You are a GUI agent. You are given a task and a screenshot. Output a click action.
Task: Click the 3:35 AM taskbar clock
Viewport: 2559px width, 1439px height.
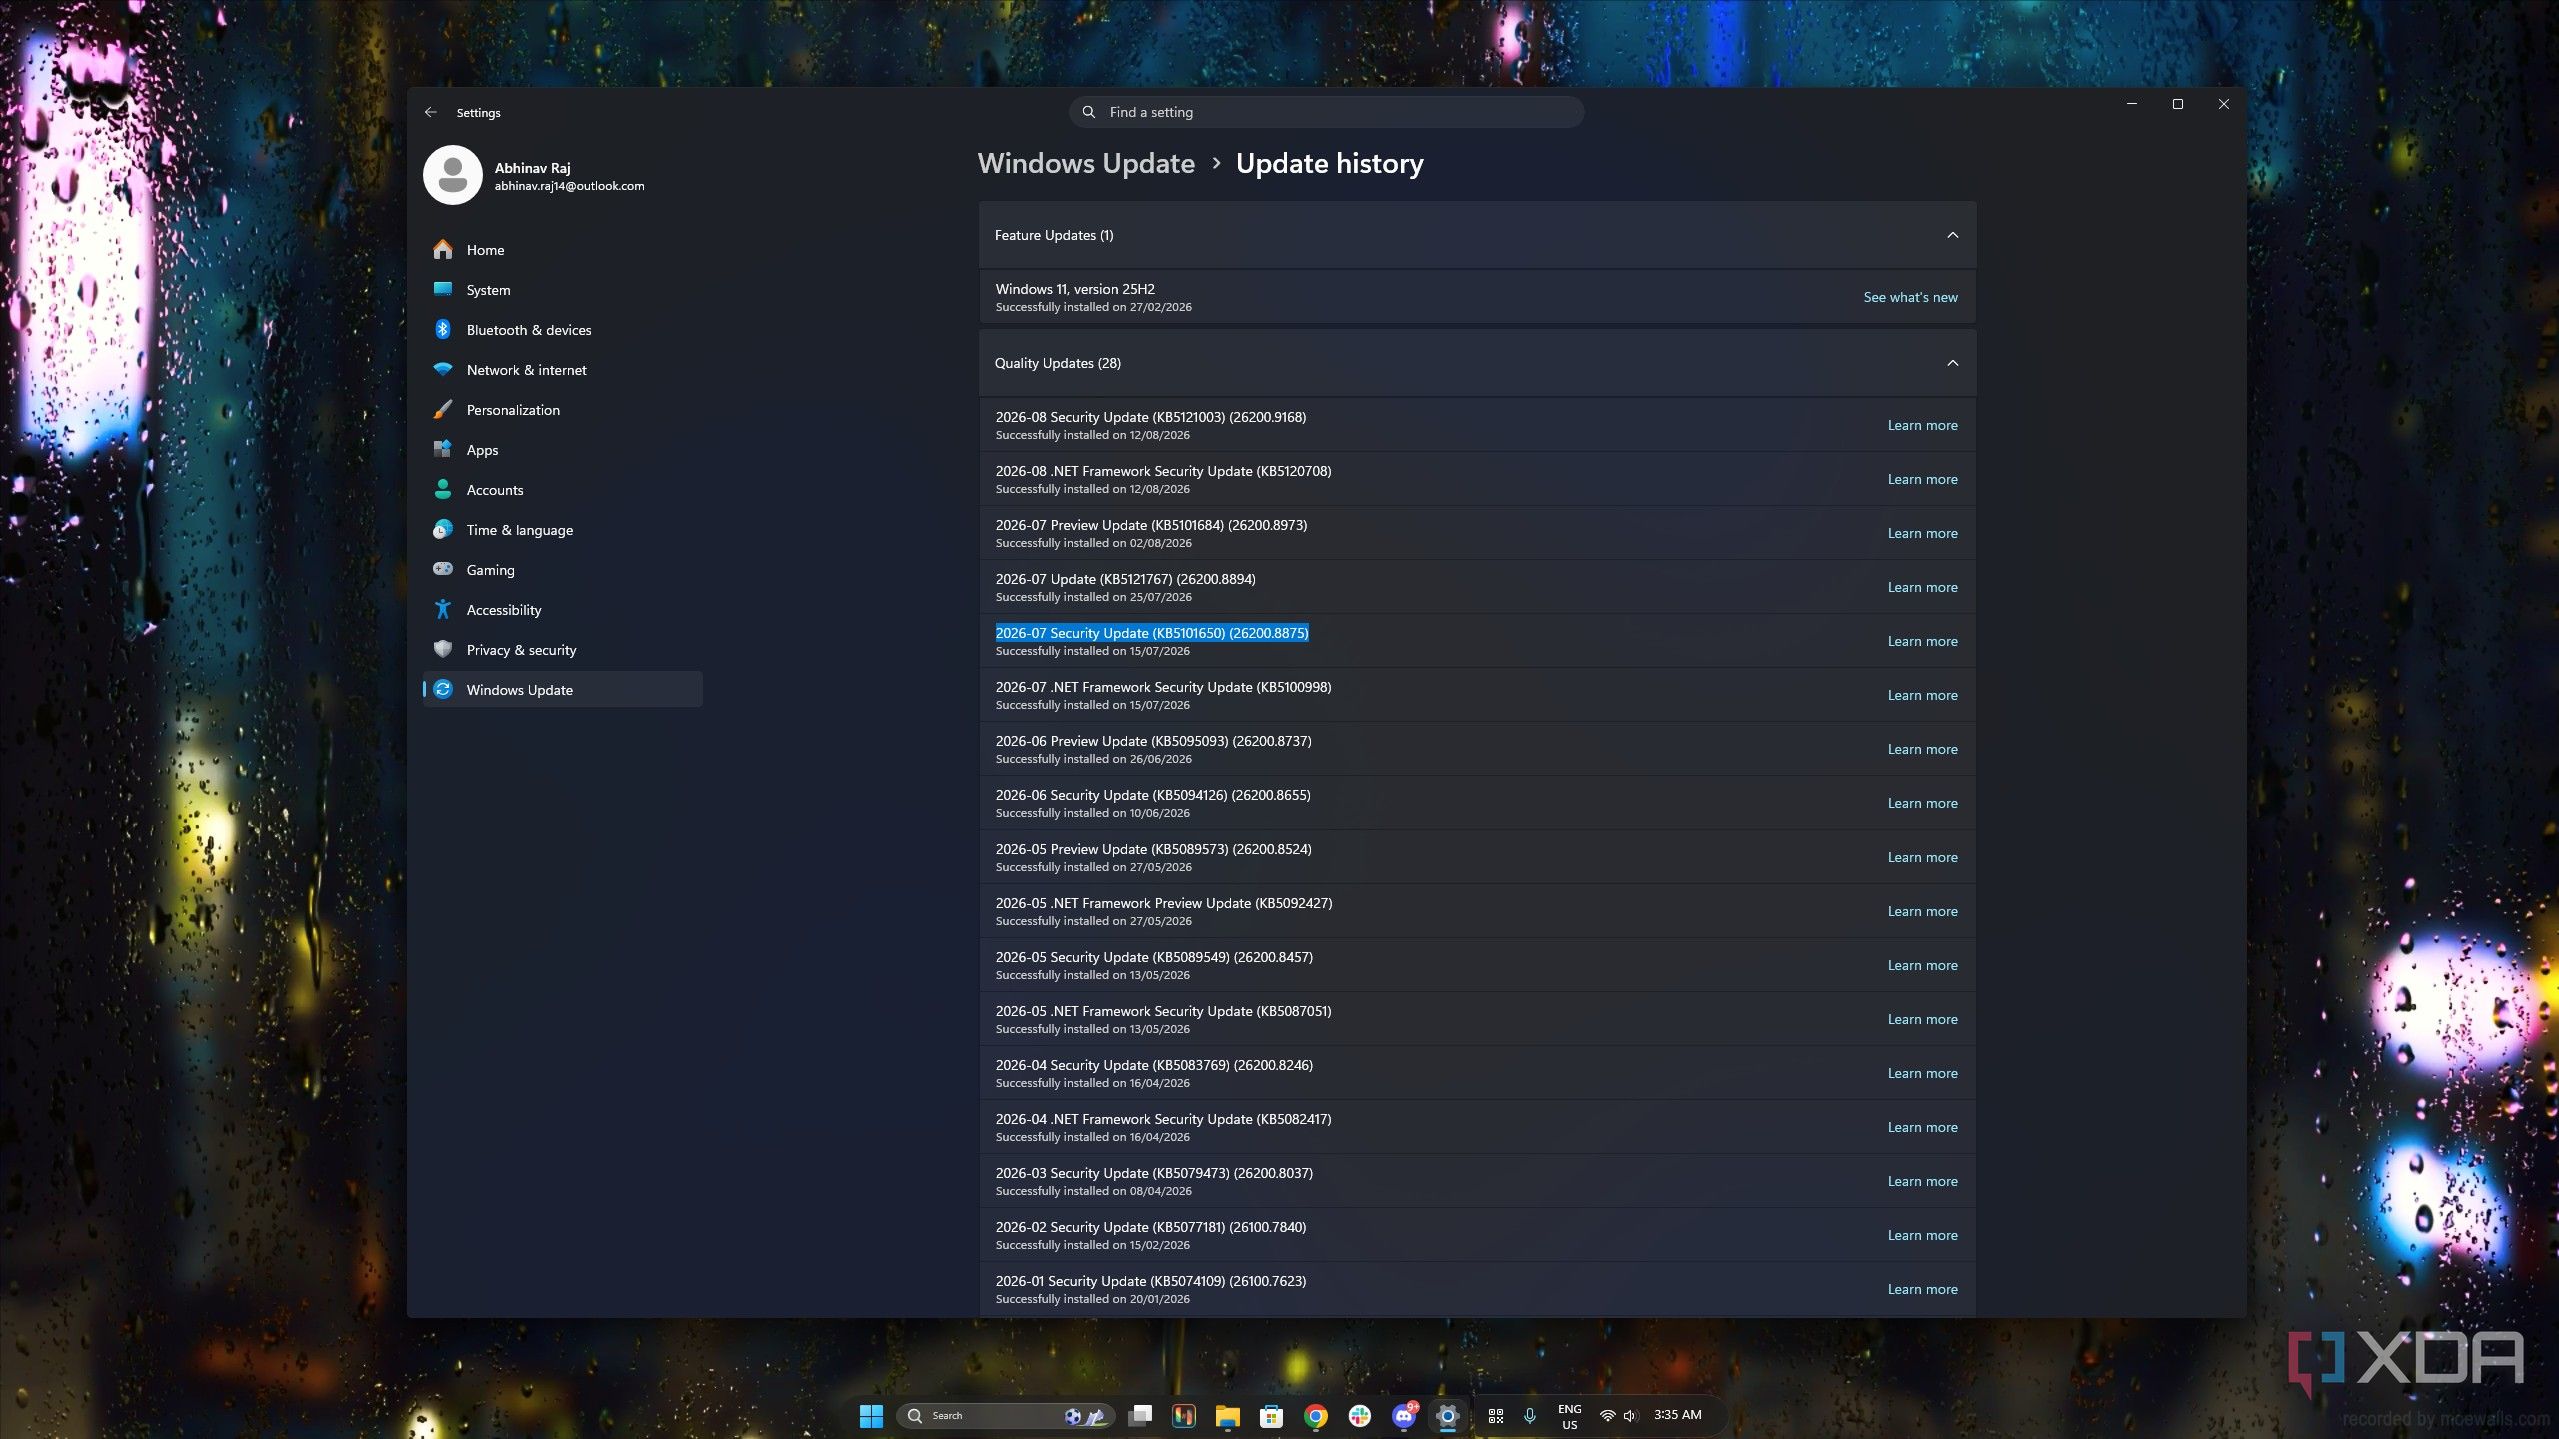1677,1414
